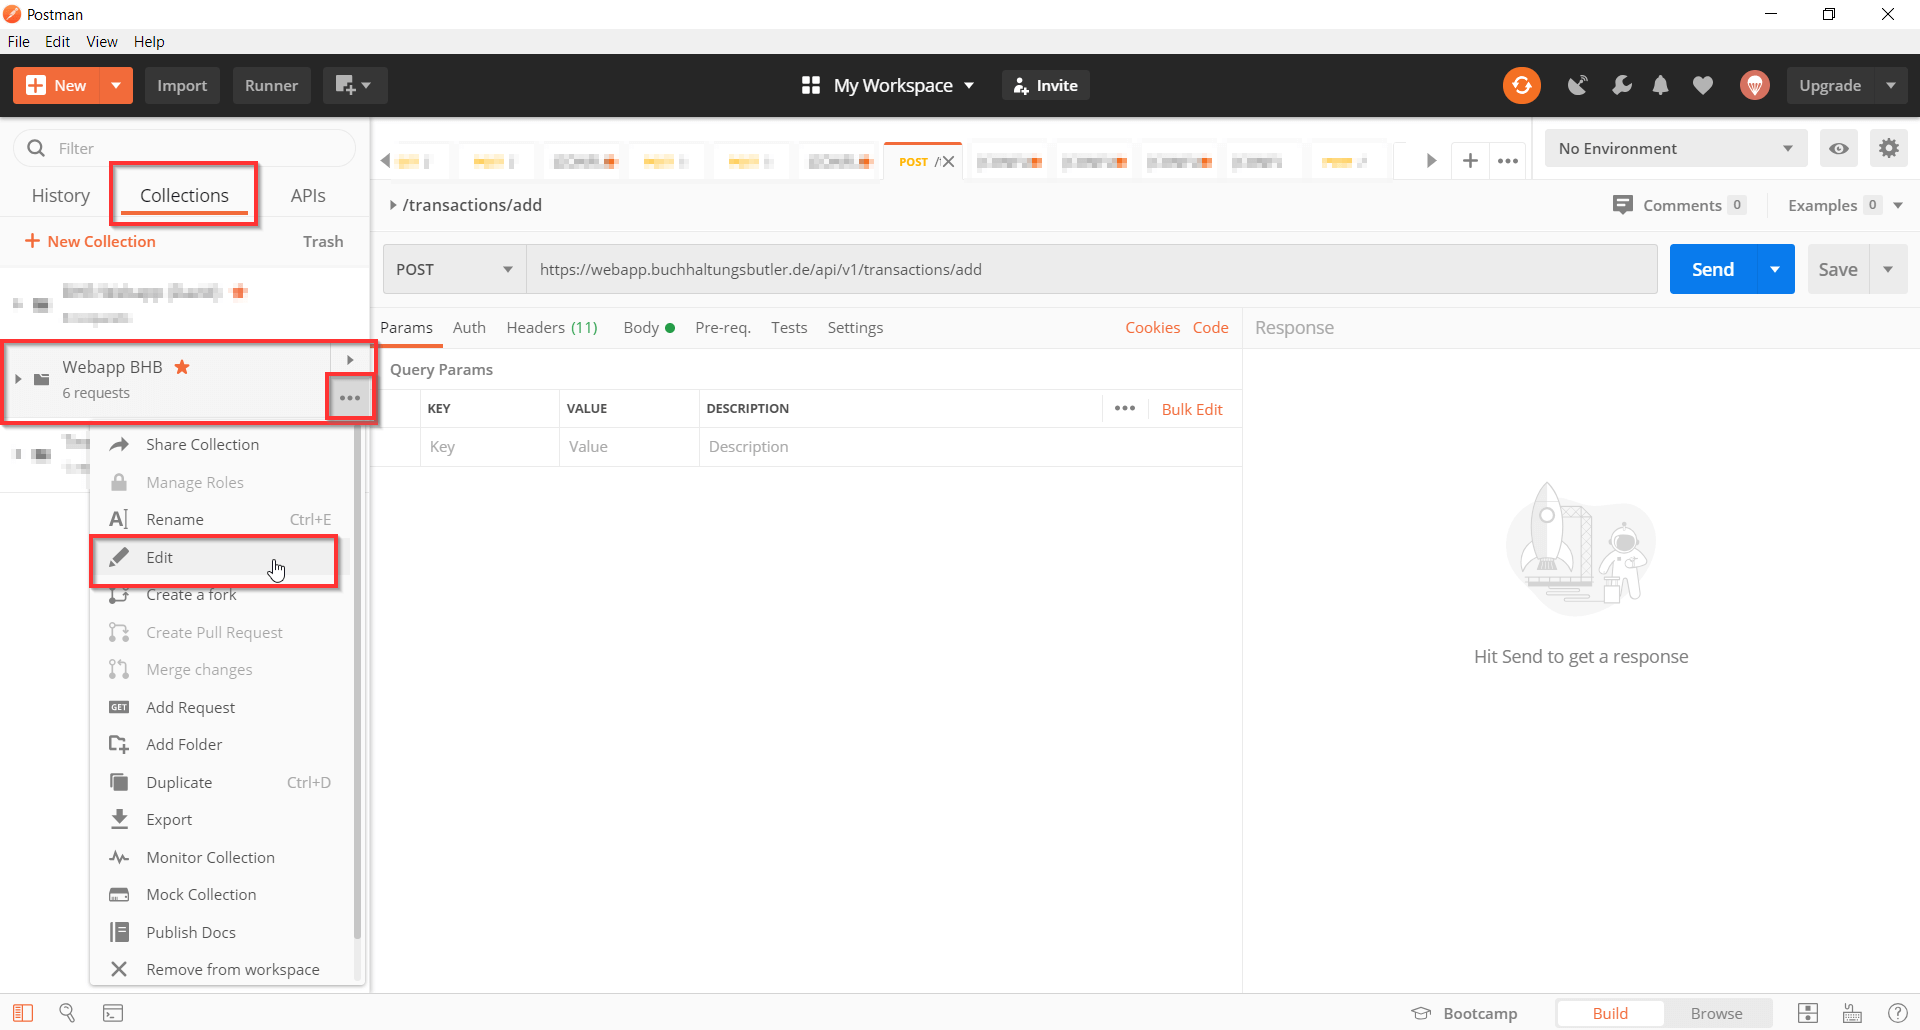Expand the Webapp BHB collection tree
The height and width of the screenshot is (1030, 1920).
point(18,379)
